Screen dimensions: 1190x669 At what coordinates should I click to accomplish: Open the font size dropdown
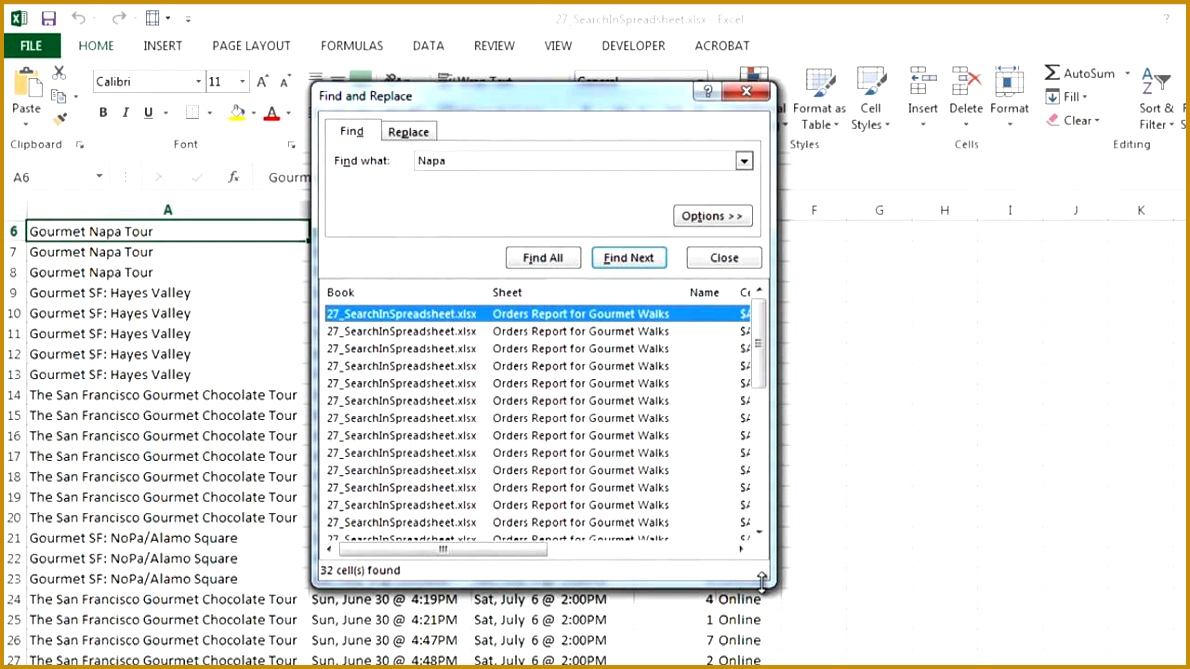tap(242, 82)
